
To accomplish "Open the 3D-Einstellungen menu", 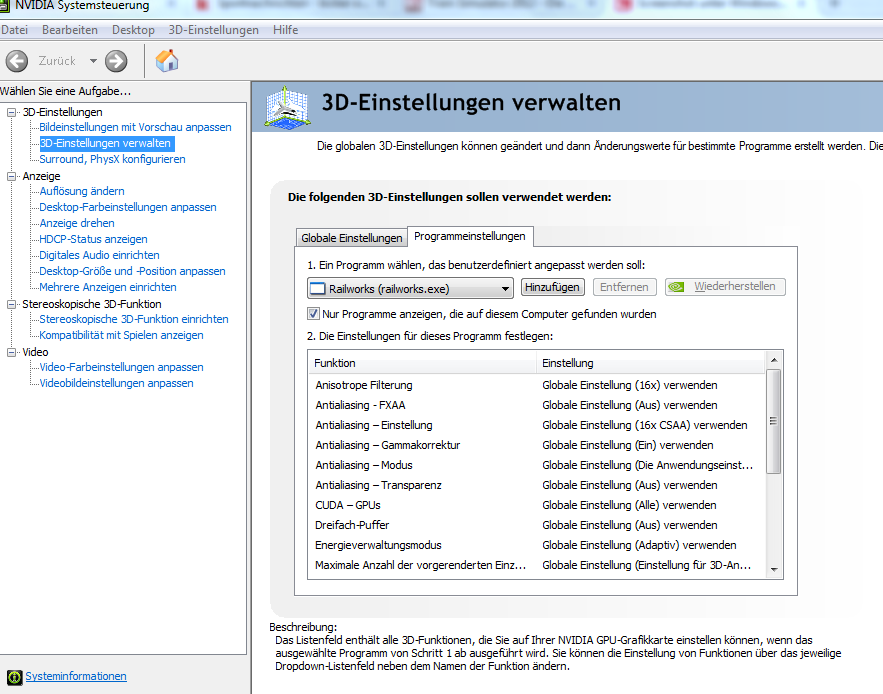I will [213, 30].
